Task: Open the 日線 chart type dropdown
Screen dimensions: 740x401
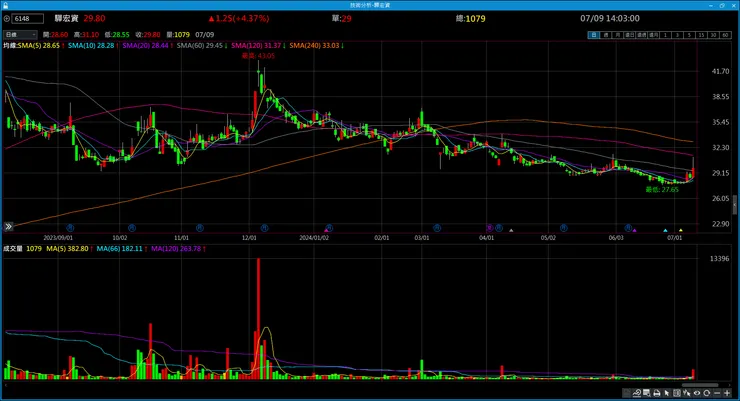Action: coord(20,35)
